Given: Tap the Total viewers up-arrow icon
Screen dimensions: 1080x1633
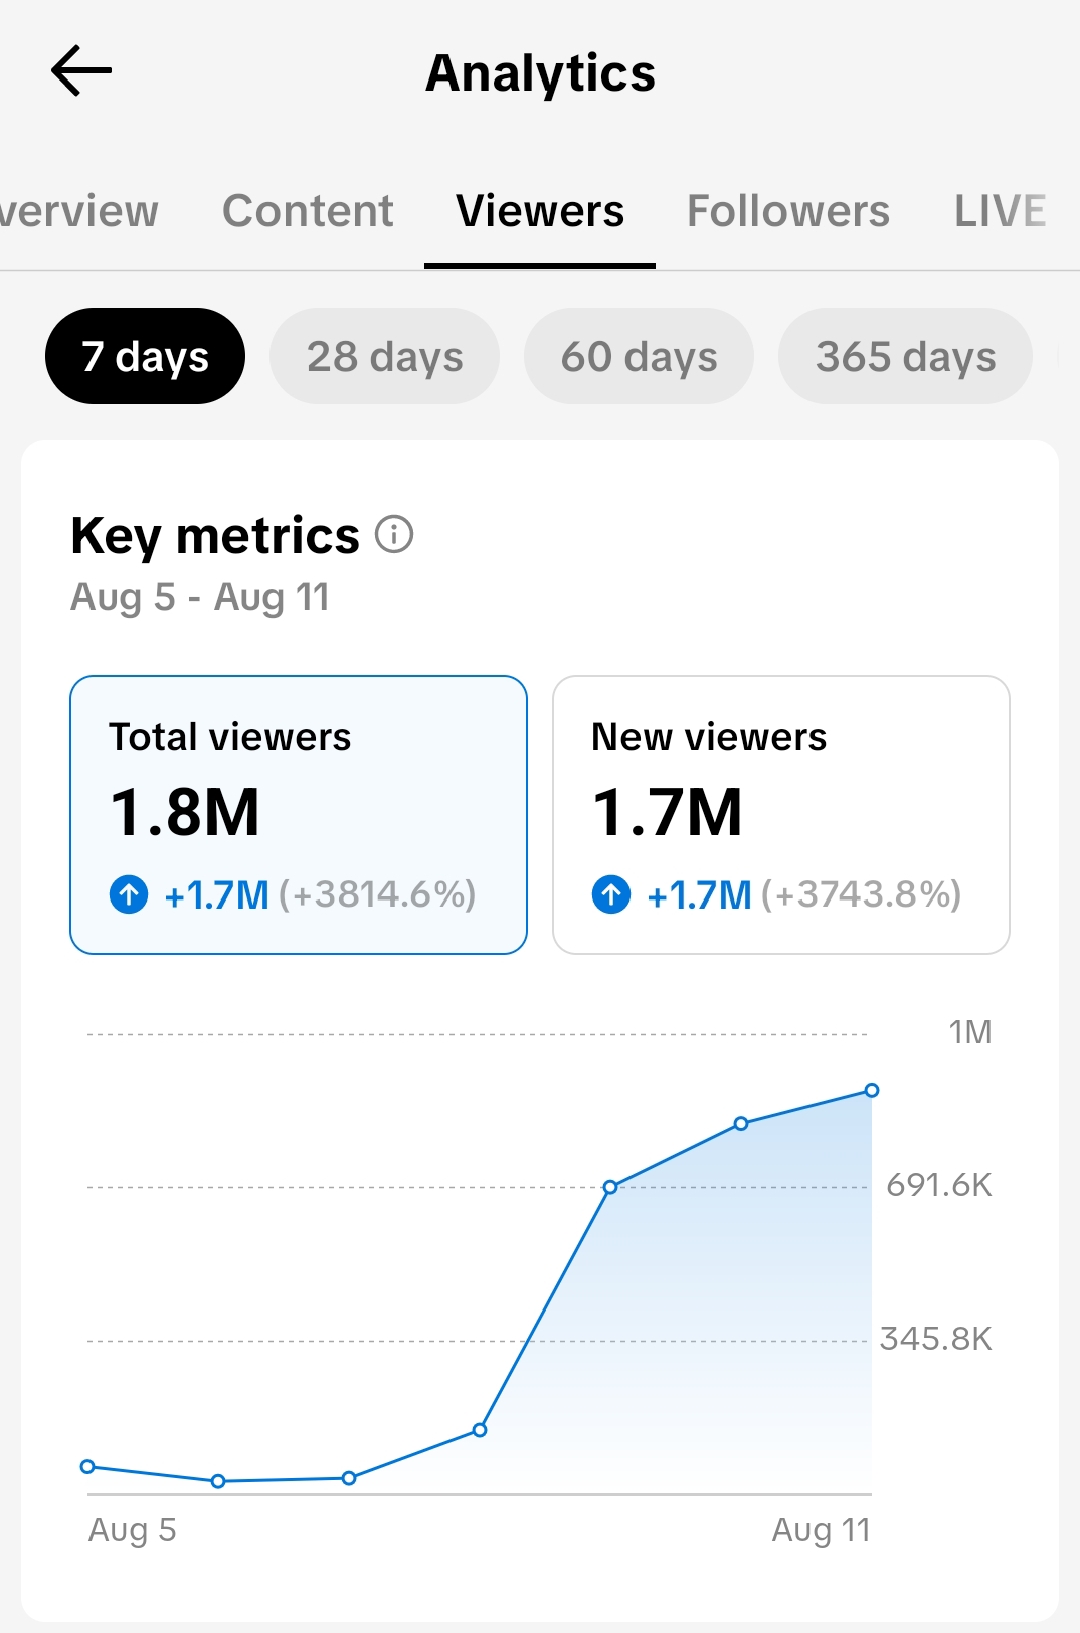Looking at the screenshot, I should coord(129,894).
